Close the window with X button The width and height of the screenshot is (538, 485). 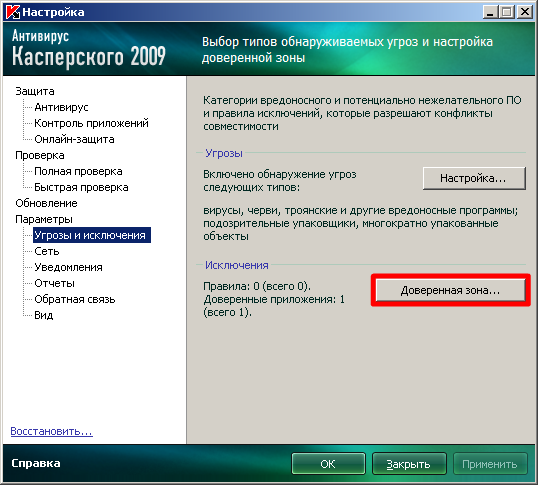tap(525, 12)
